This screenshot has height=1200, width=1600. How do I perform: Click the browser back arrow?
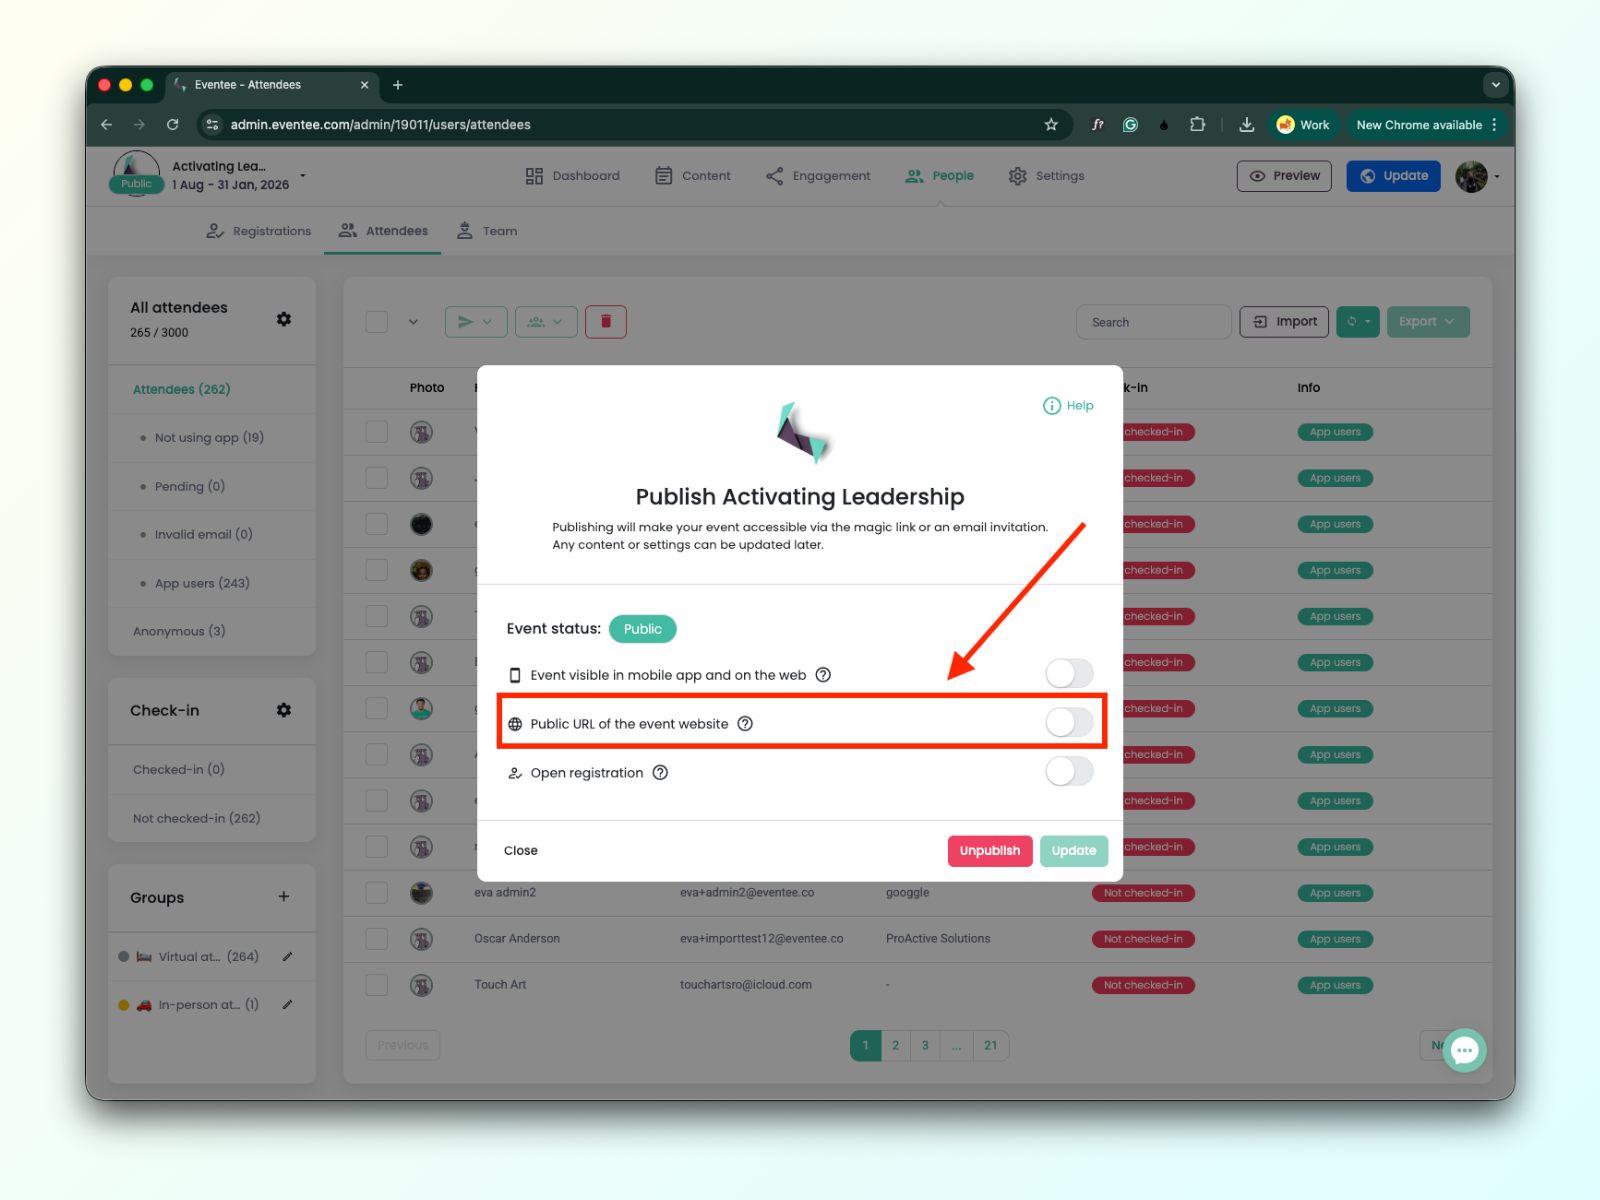coord(106,125)
